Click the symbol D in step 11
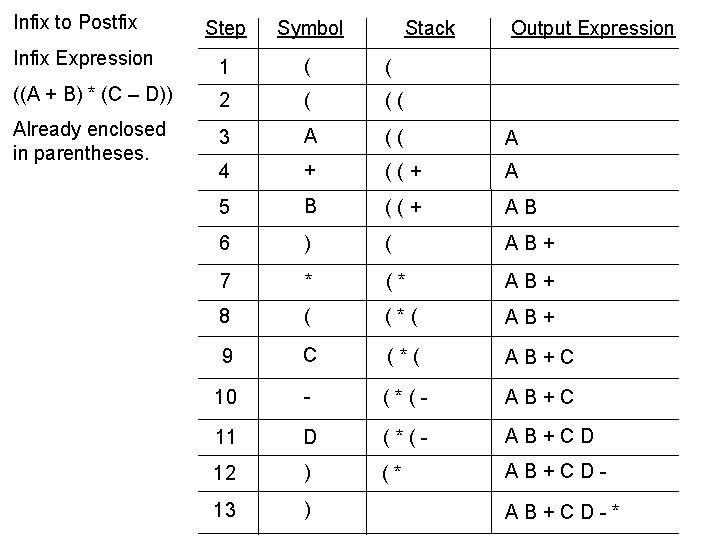This screenshot has height=540, width=720. [310, 437]
